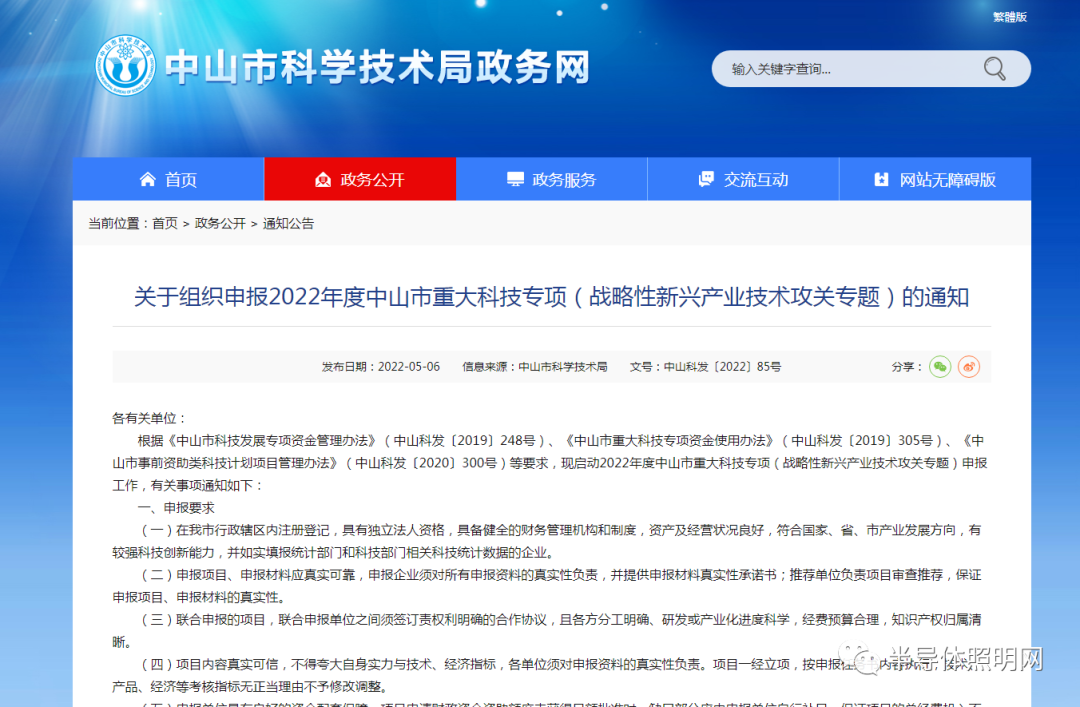Image resolution: width=1080 pixels, height=707 pixels.
Task: Click the 政务公开 building icon
Action: (322, 180)
